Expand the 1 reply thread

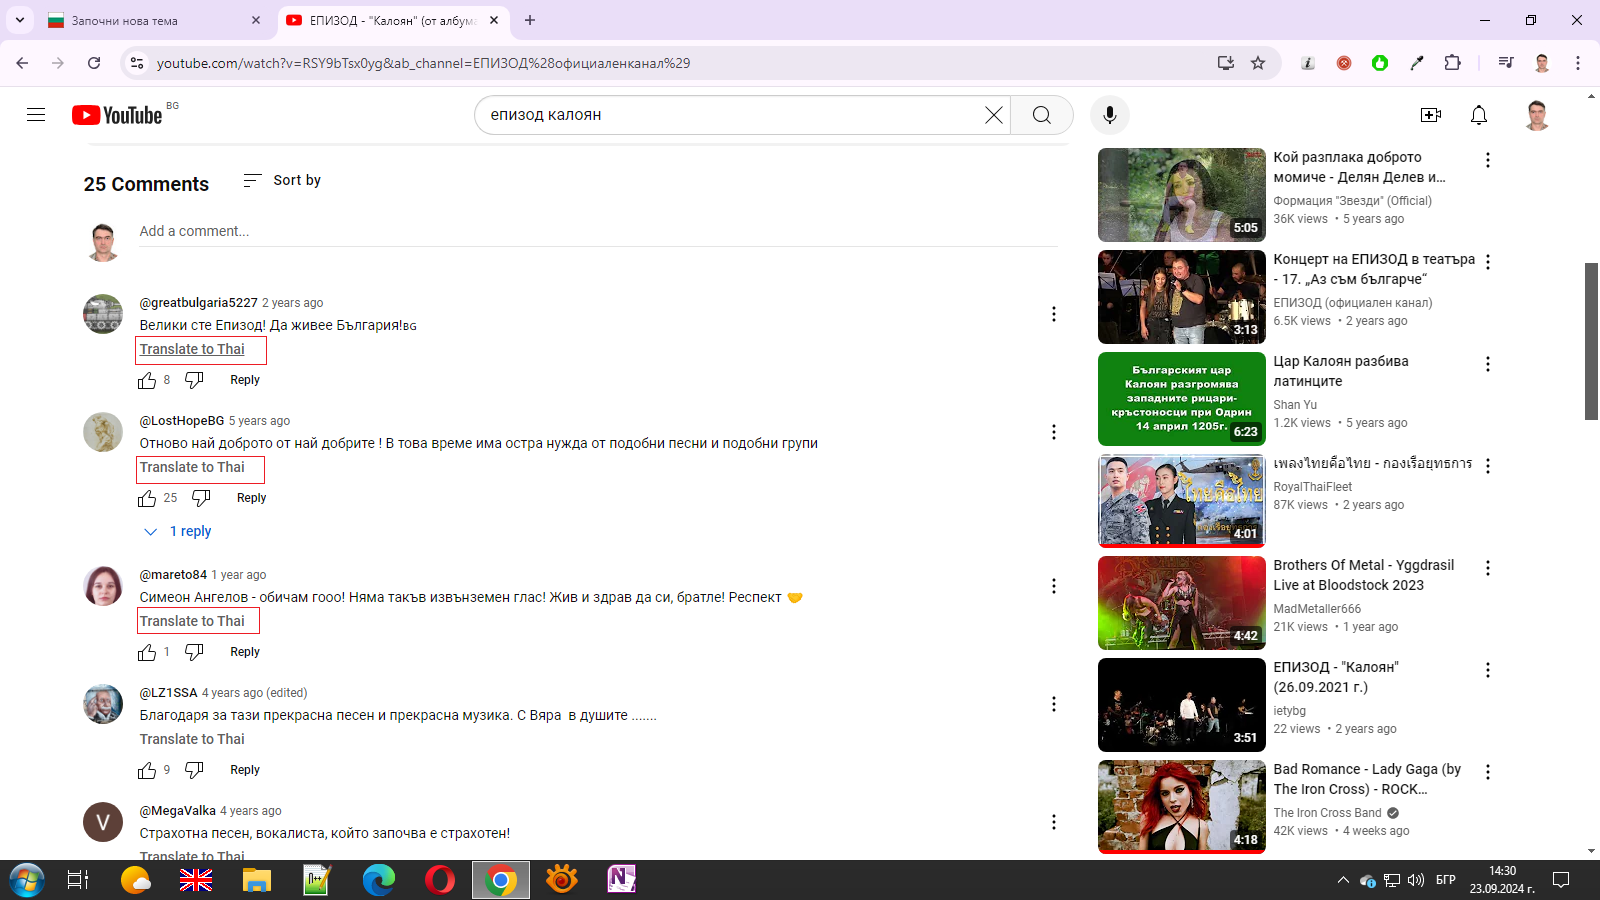tap(178, 532)
